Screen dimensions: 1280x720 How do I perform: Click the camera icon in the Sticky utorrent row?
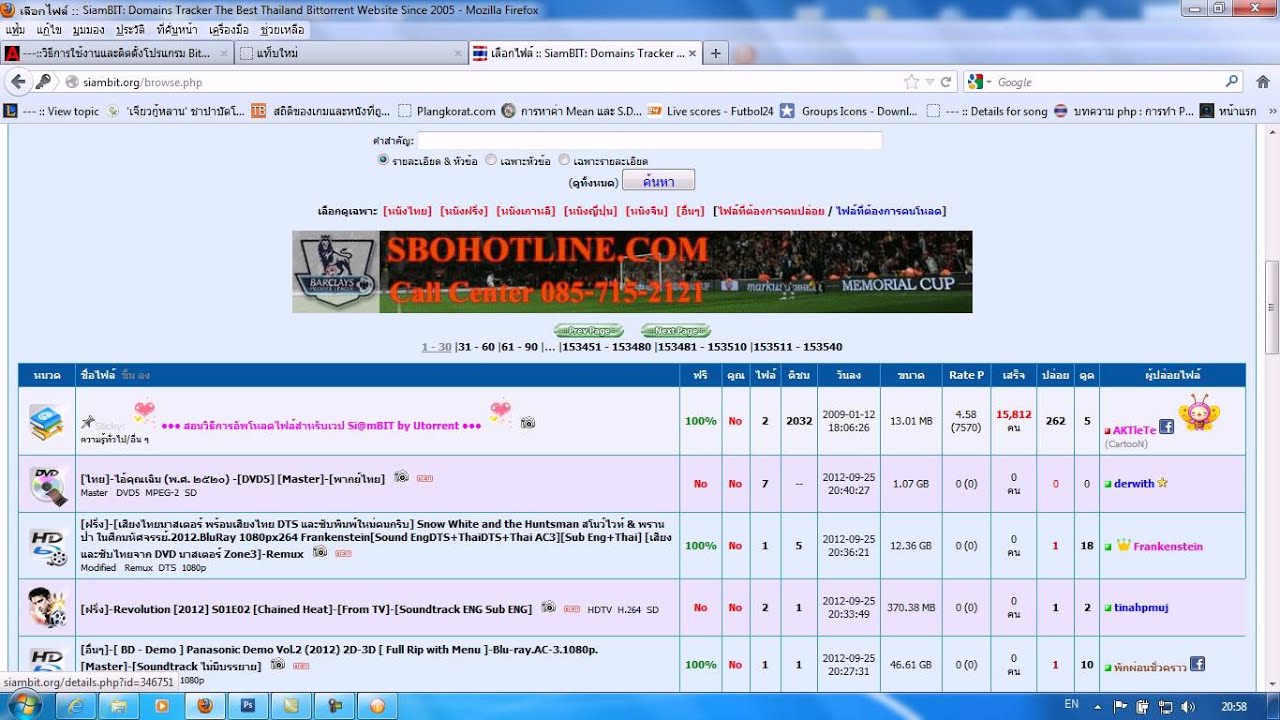point(528,423)
